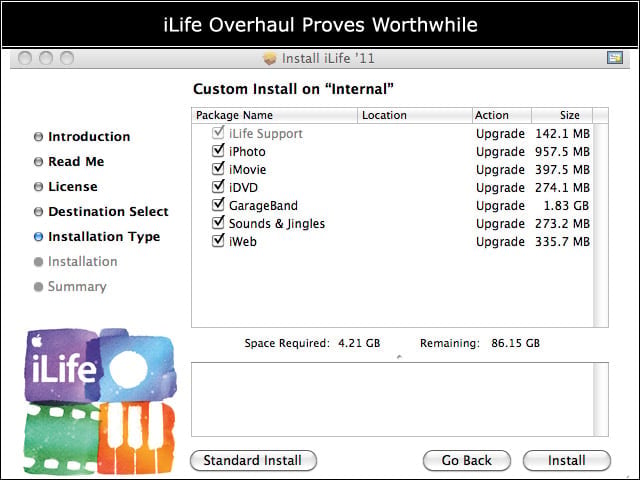Select the Destination Select step label
This screenshot has height=480, width=640.
point(109,212)
